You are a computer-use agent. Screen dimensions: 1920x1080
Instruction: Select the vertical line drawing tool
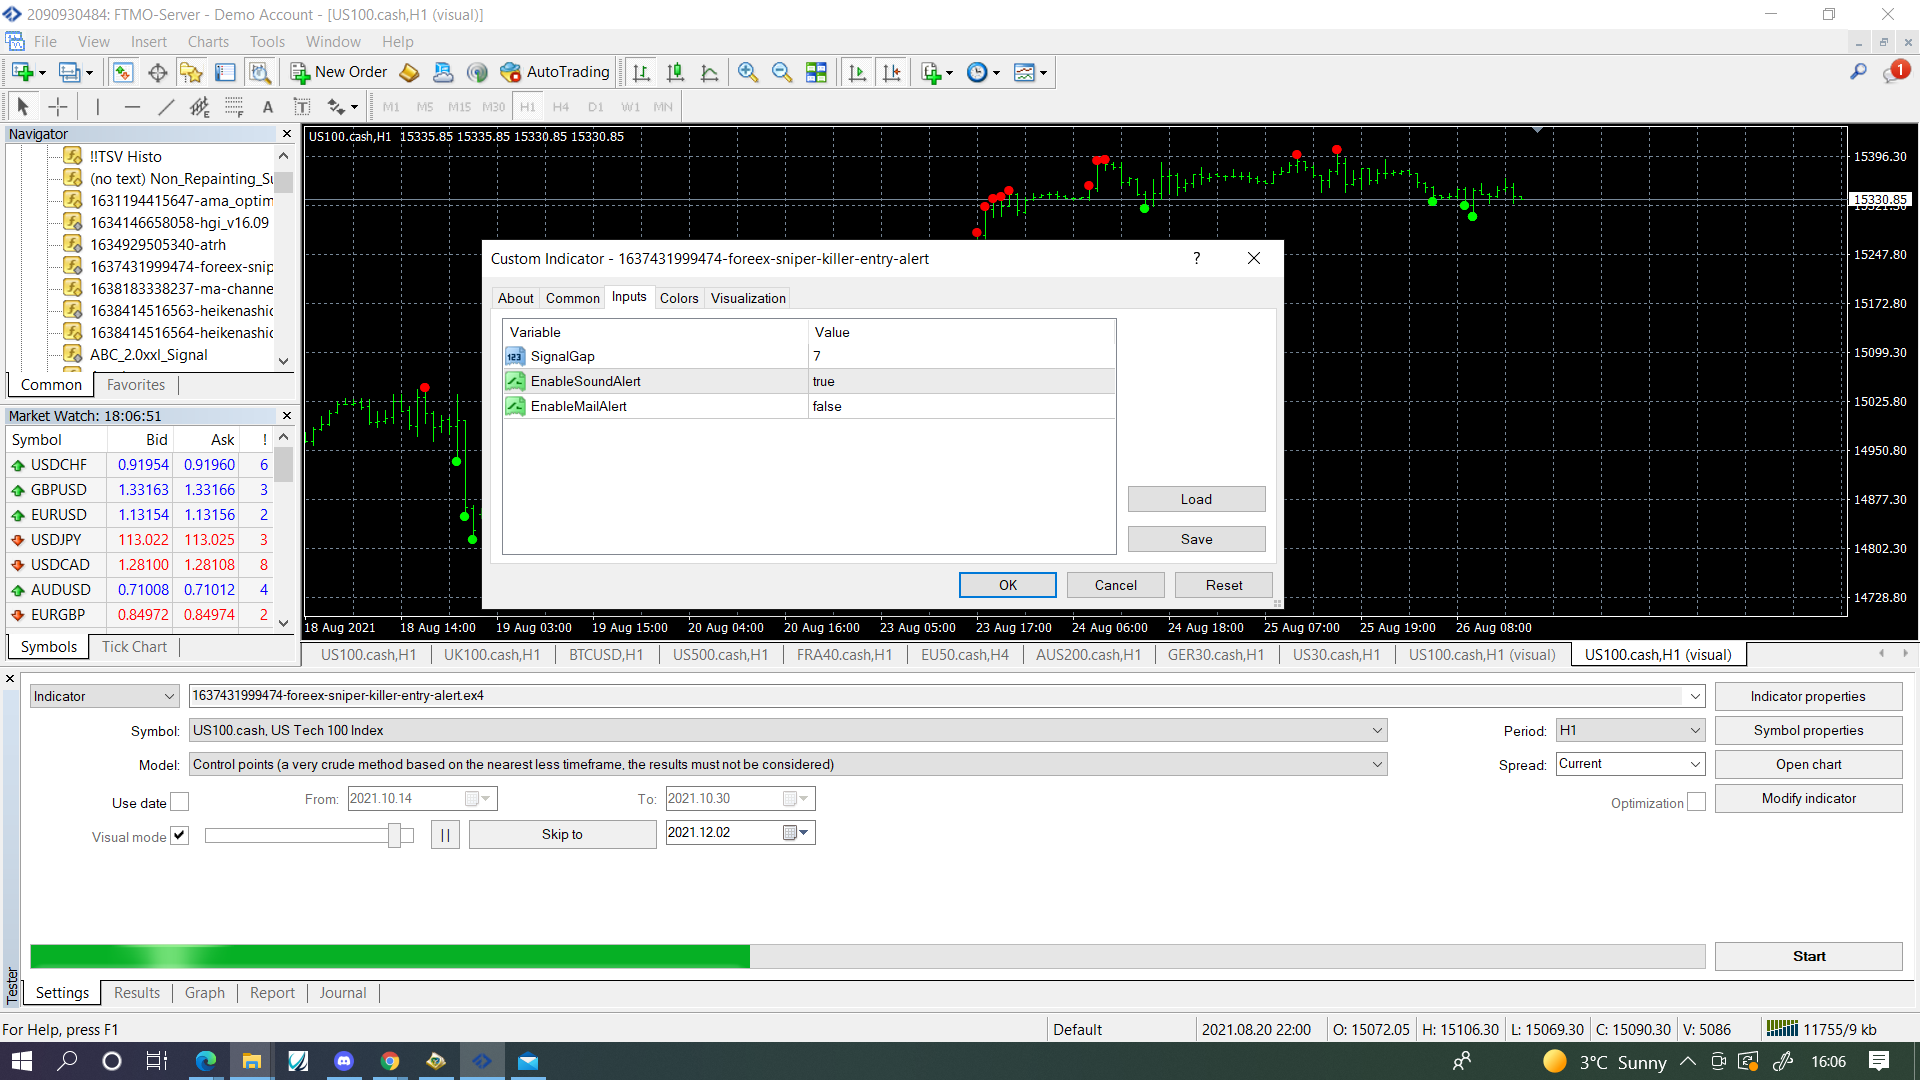click(x=98, y=106)
